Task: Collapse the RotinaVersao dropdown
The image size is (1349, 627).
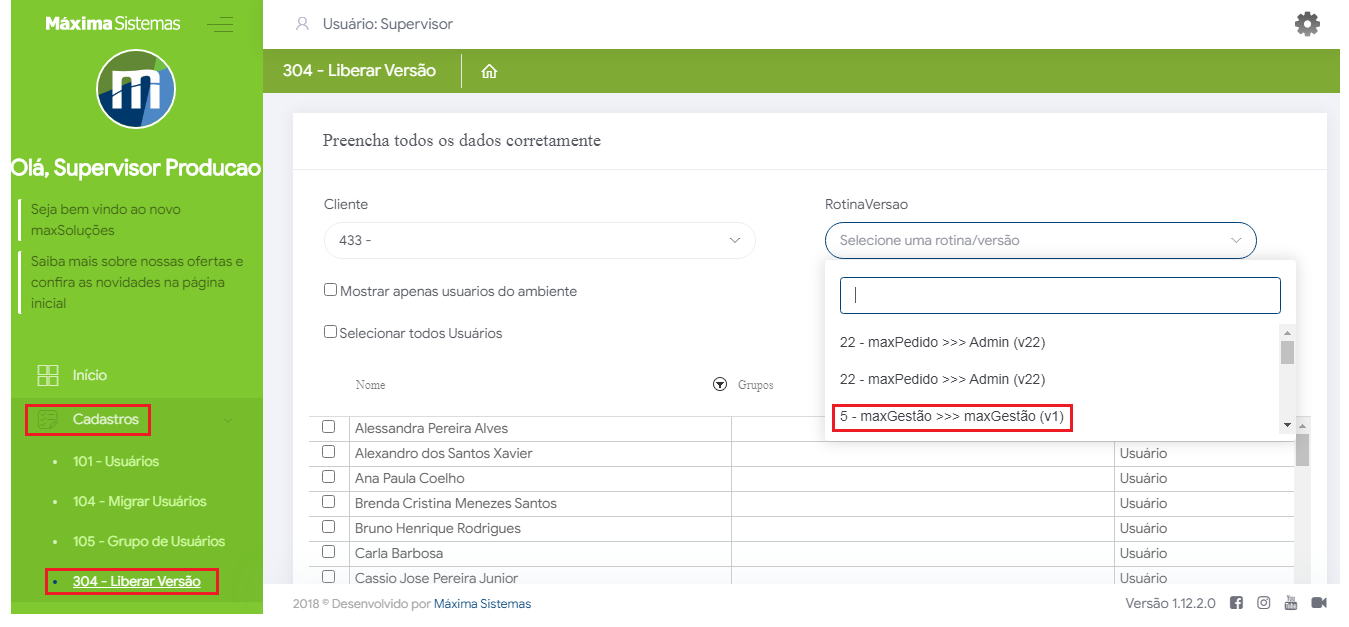Action: (x=1040, y=241)
